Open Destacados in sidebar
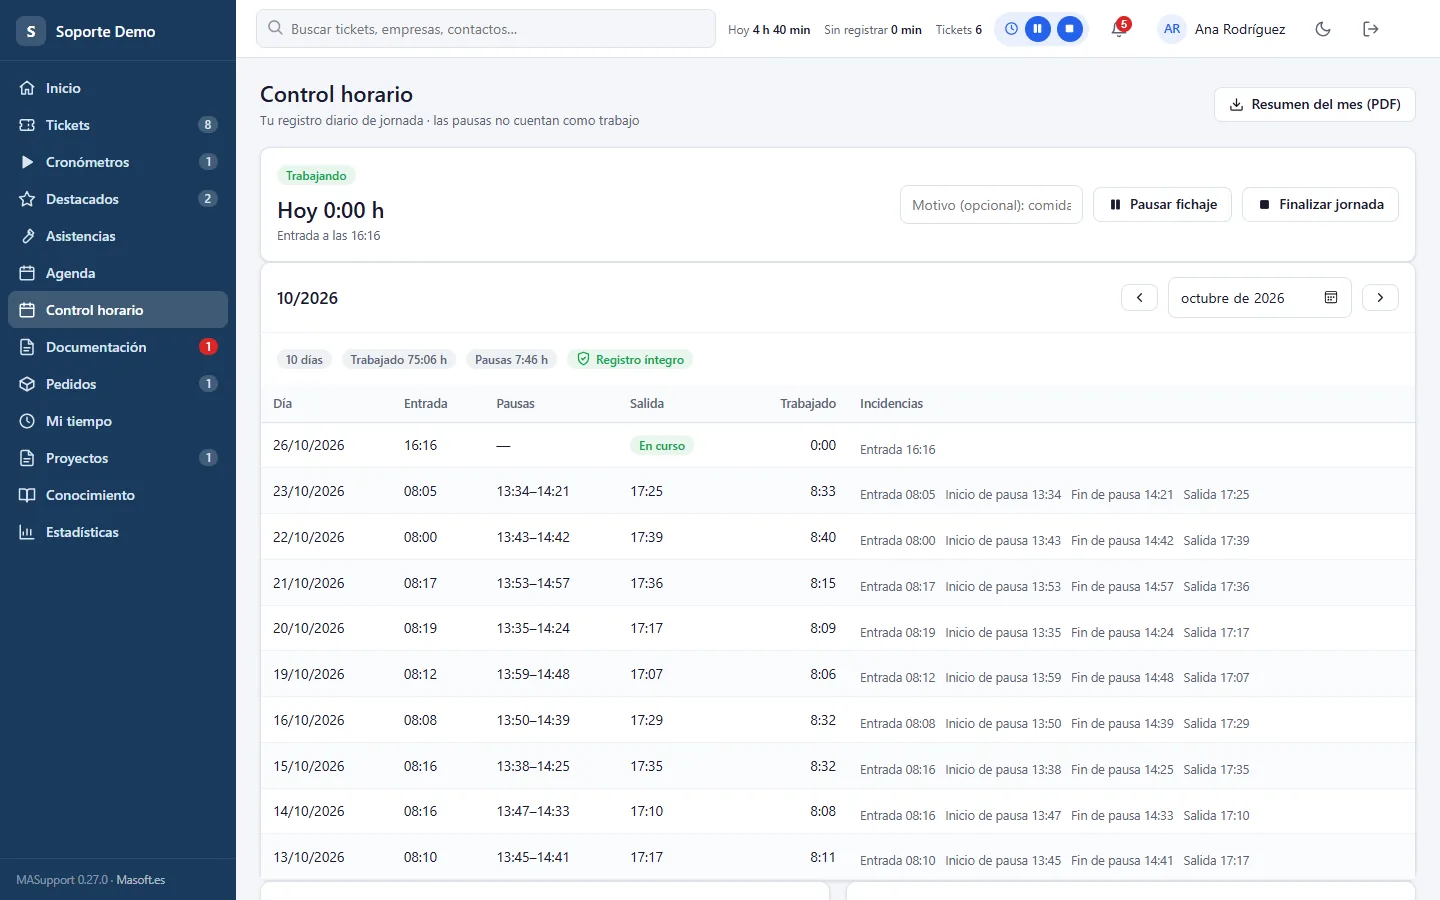The height and width of the screenshot is (900, 1440). pos(118,199)
